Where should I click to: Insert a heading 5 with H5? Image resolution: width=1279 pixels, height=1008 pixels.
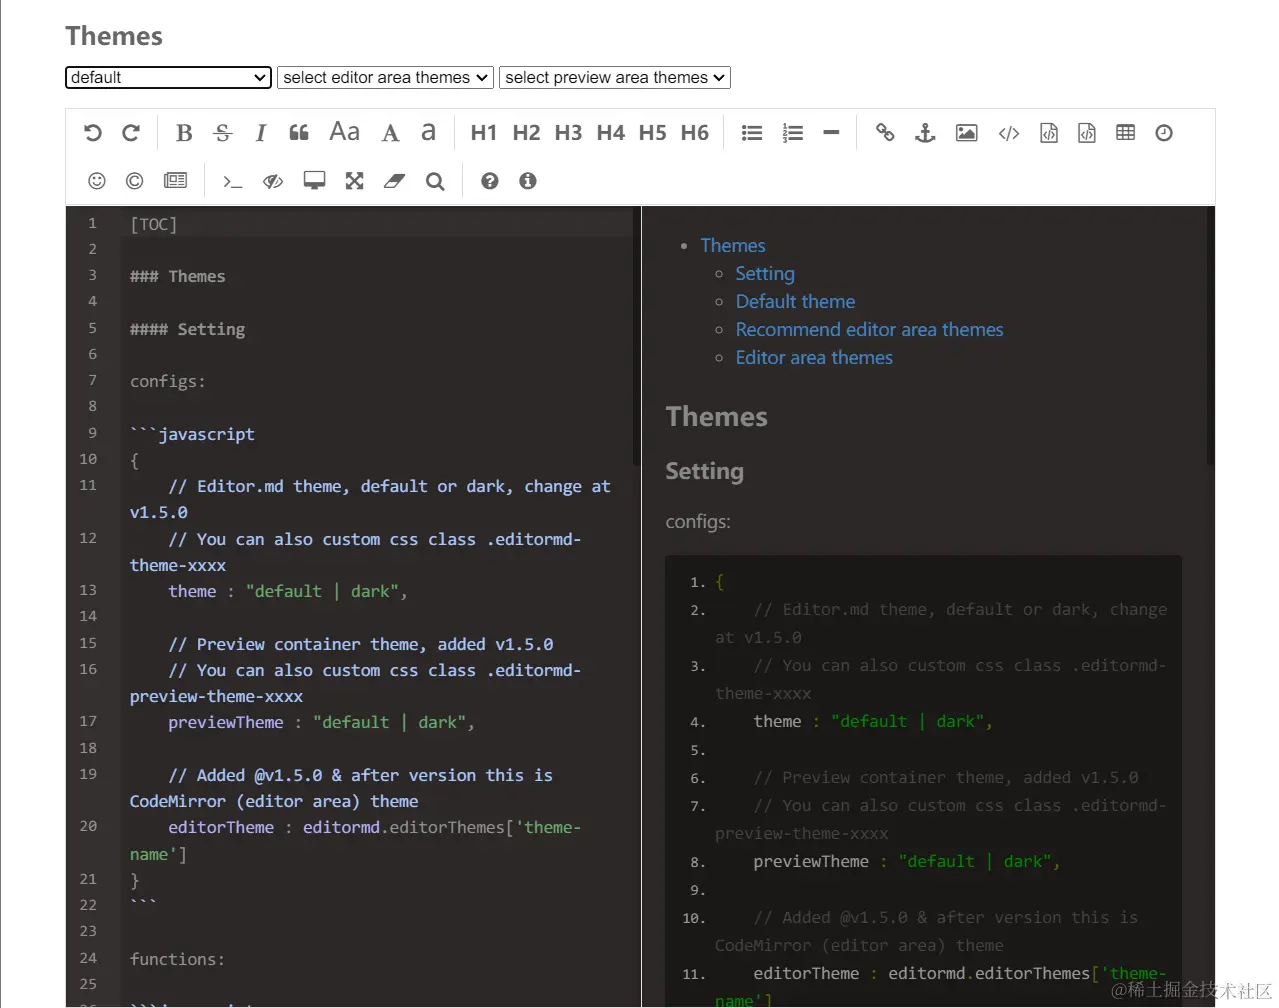[652, 133]
